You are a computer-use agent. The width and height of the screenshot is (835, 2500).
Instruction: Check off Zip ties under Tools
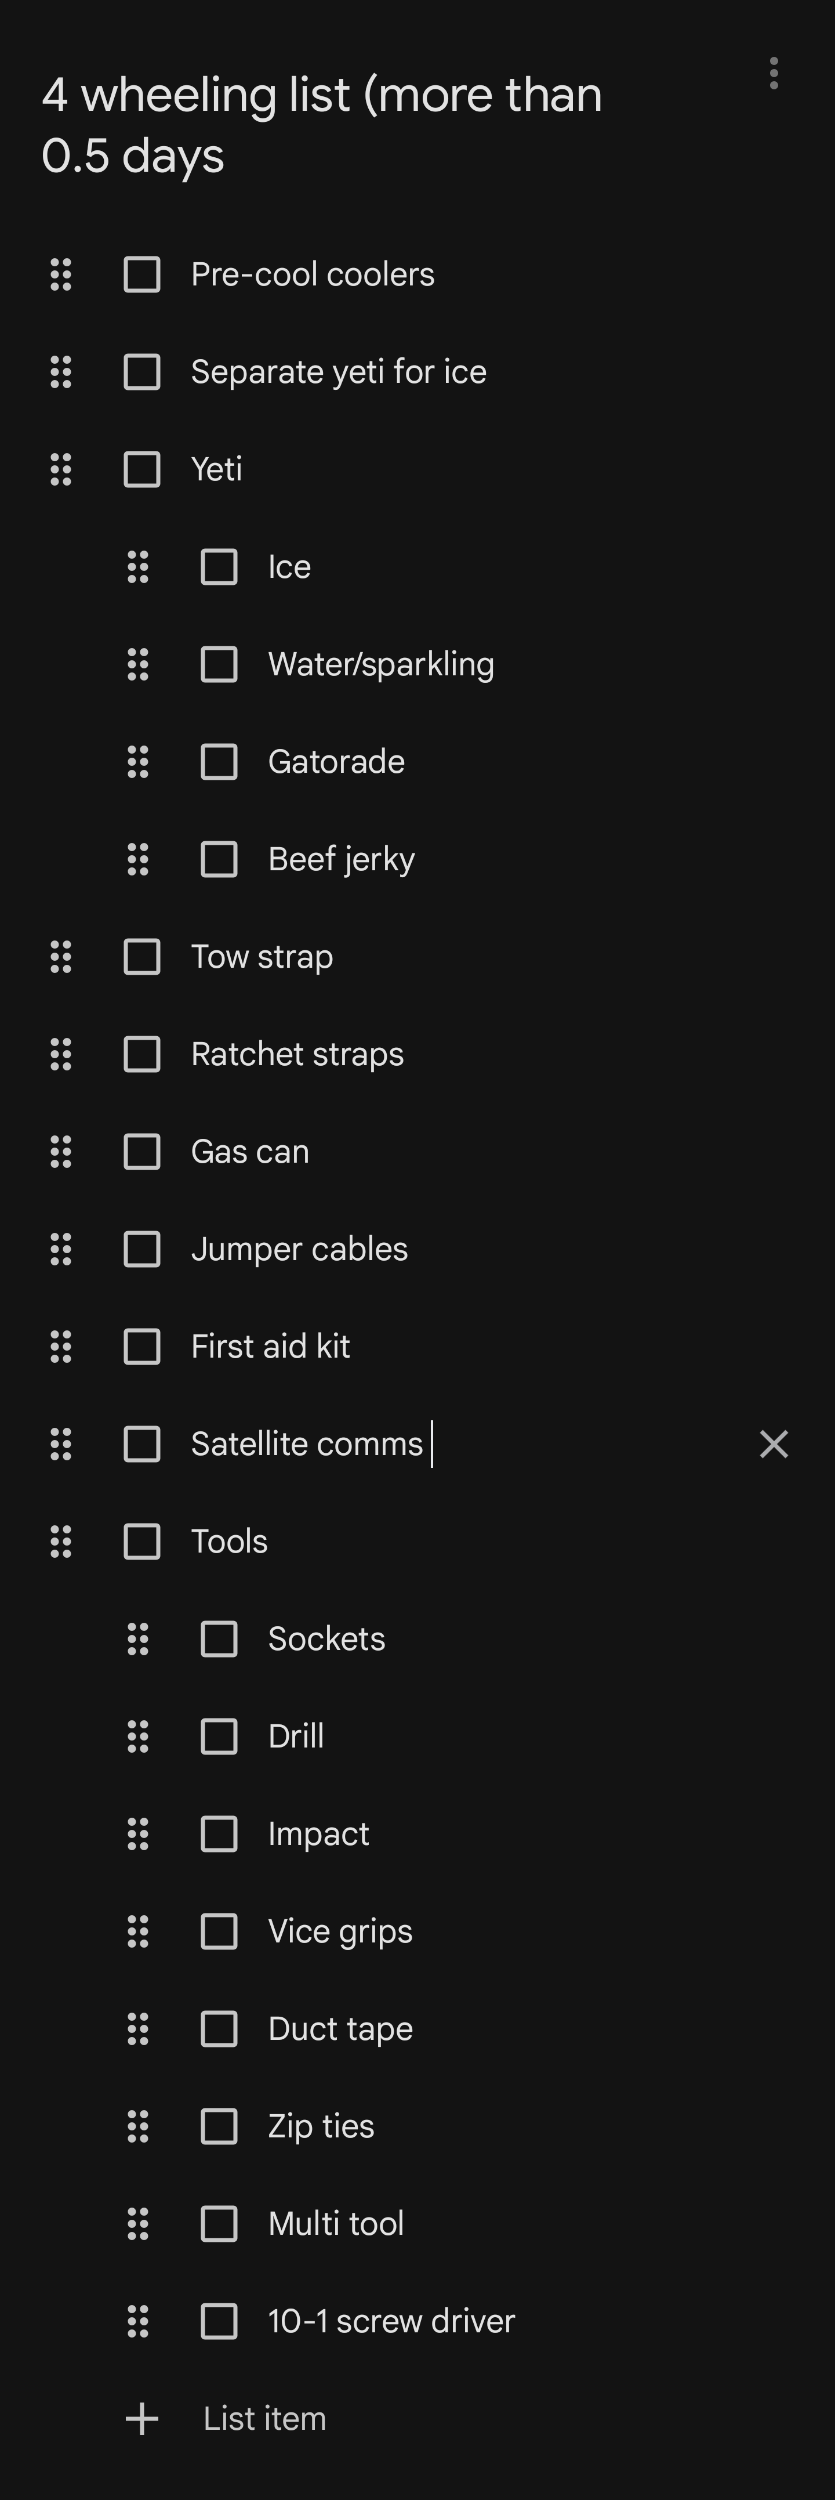[218, 2126]
